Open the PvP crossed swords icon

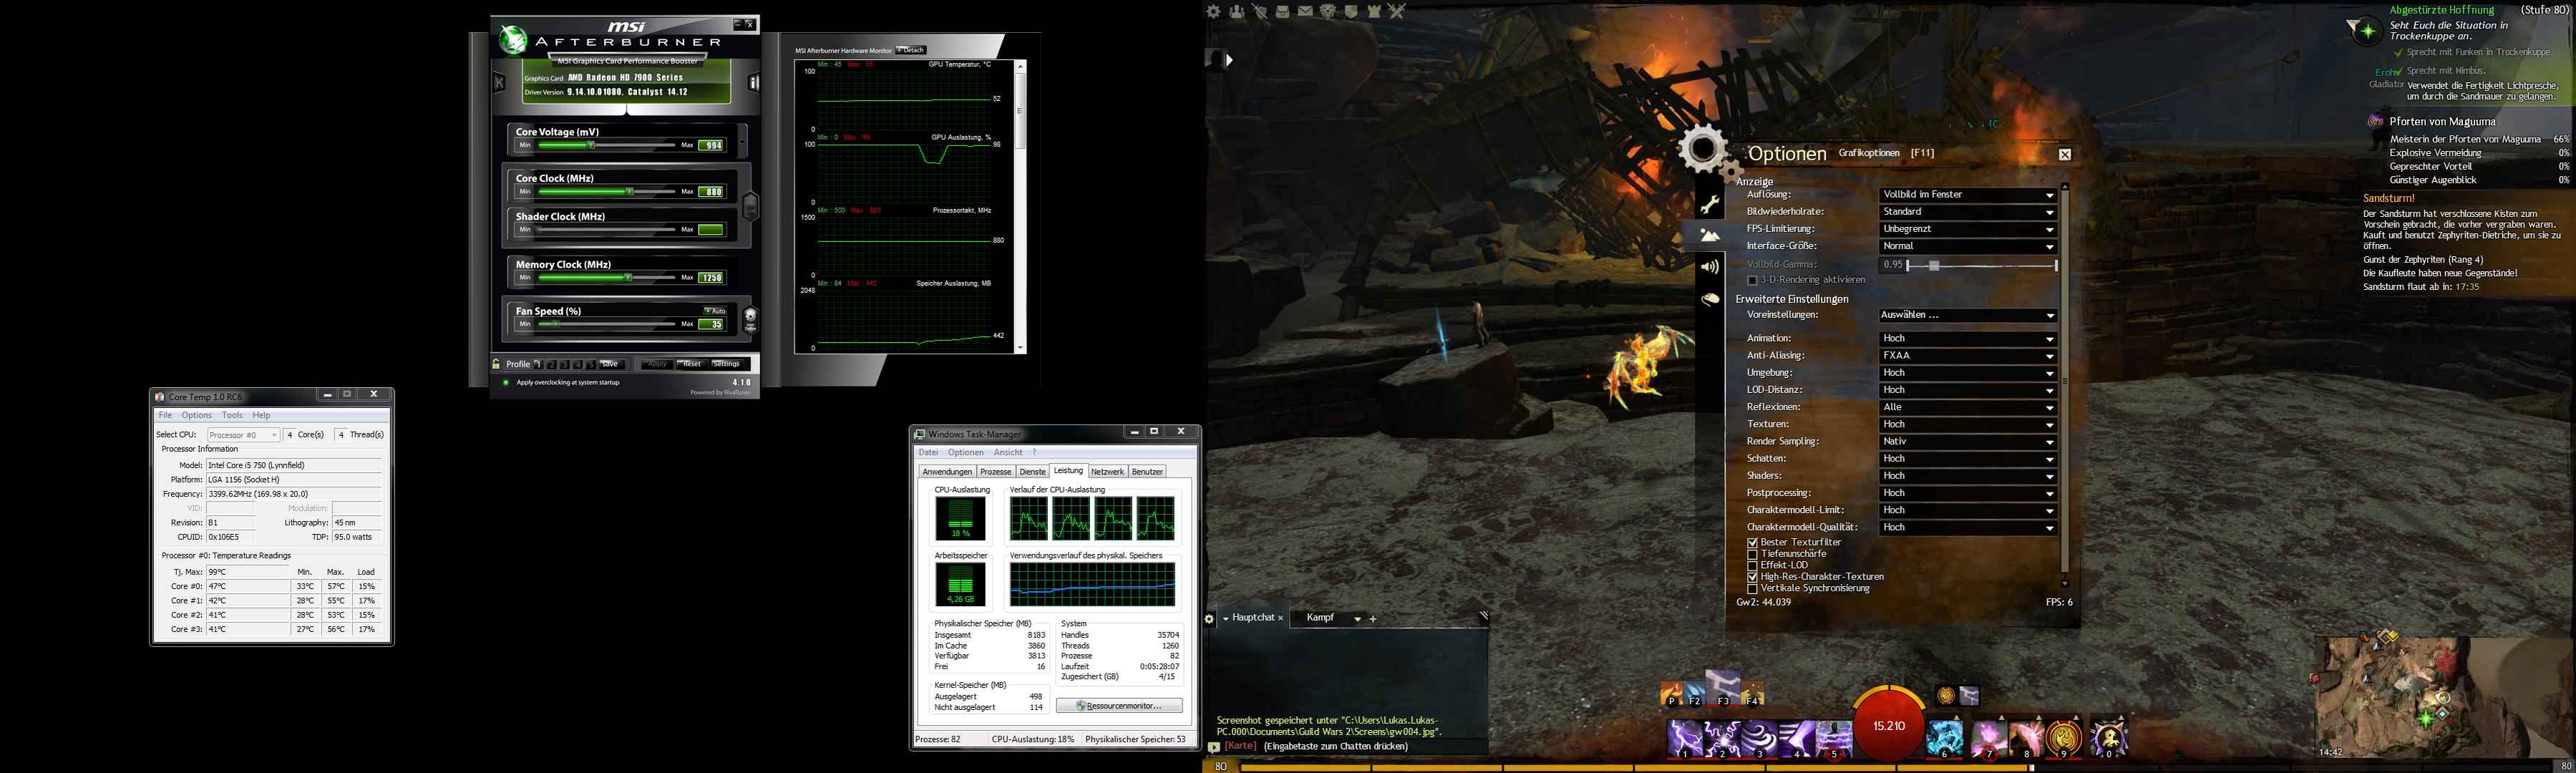[x=1397, y=11]
